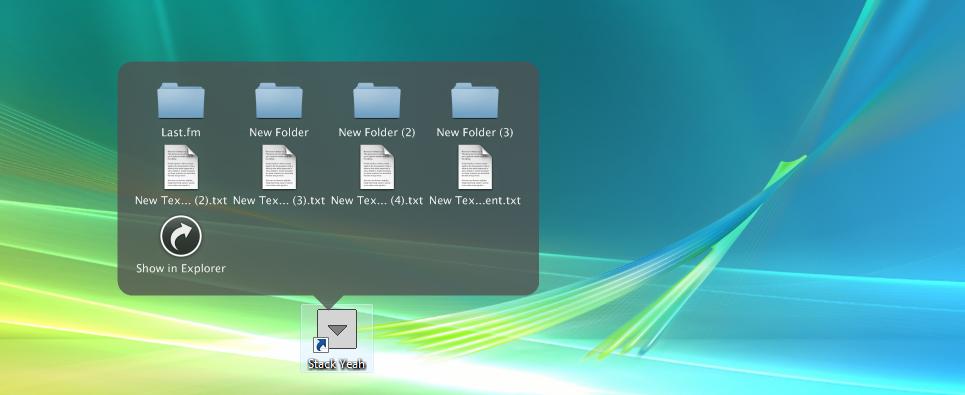Click the Show in Explorer arrow icon
The width and height of the screenshot is (965, 395).
[x=181, y=236]
